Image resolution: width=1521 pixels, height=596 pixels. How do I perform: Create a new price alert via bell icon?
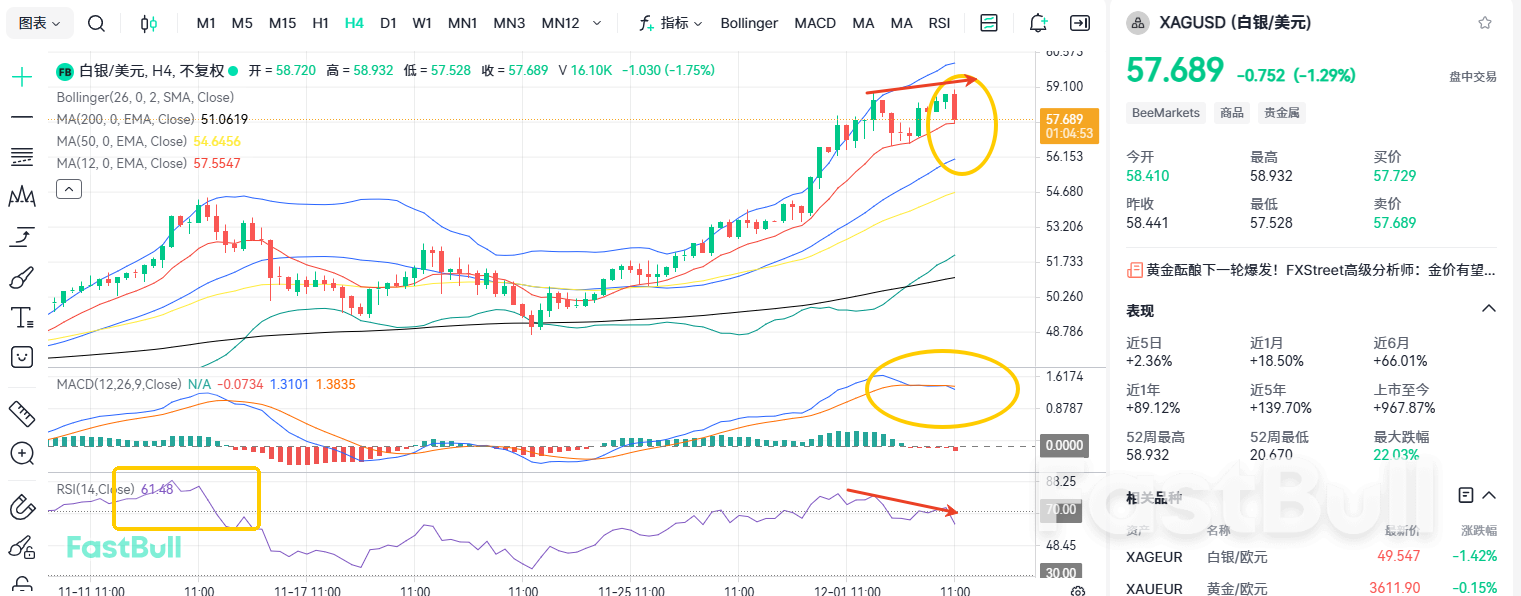(x=1037, y=22)
